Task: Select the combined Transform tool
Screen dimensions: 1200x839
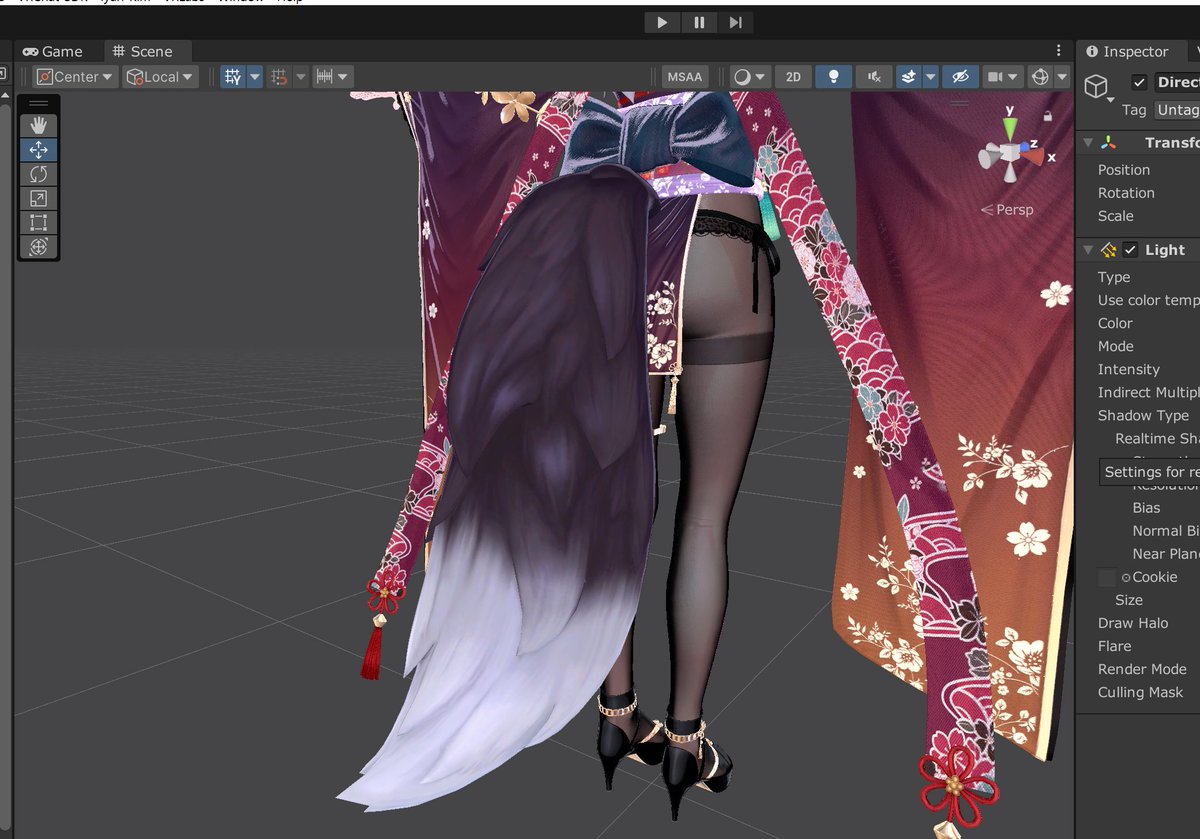Action: [x=39, y=246]
